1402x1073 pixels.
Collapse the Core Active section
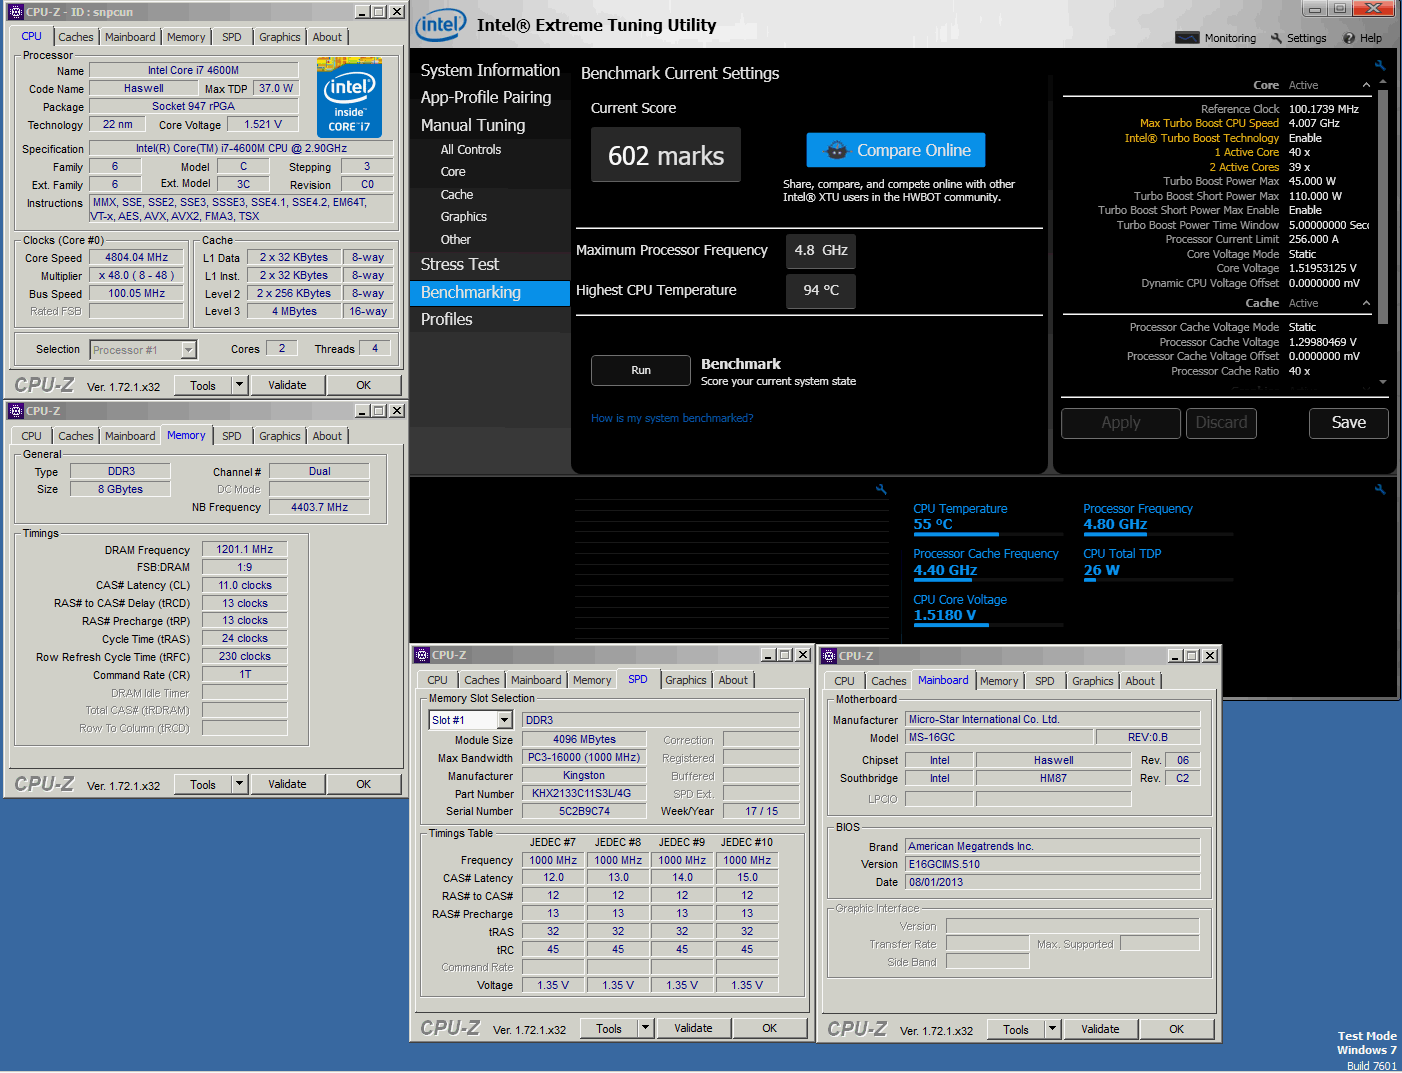tap(1366, 85)
